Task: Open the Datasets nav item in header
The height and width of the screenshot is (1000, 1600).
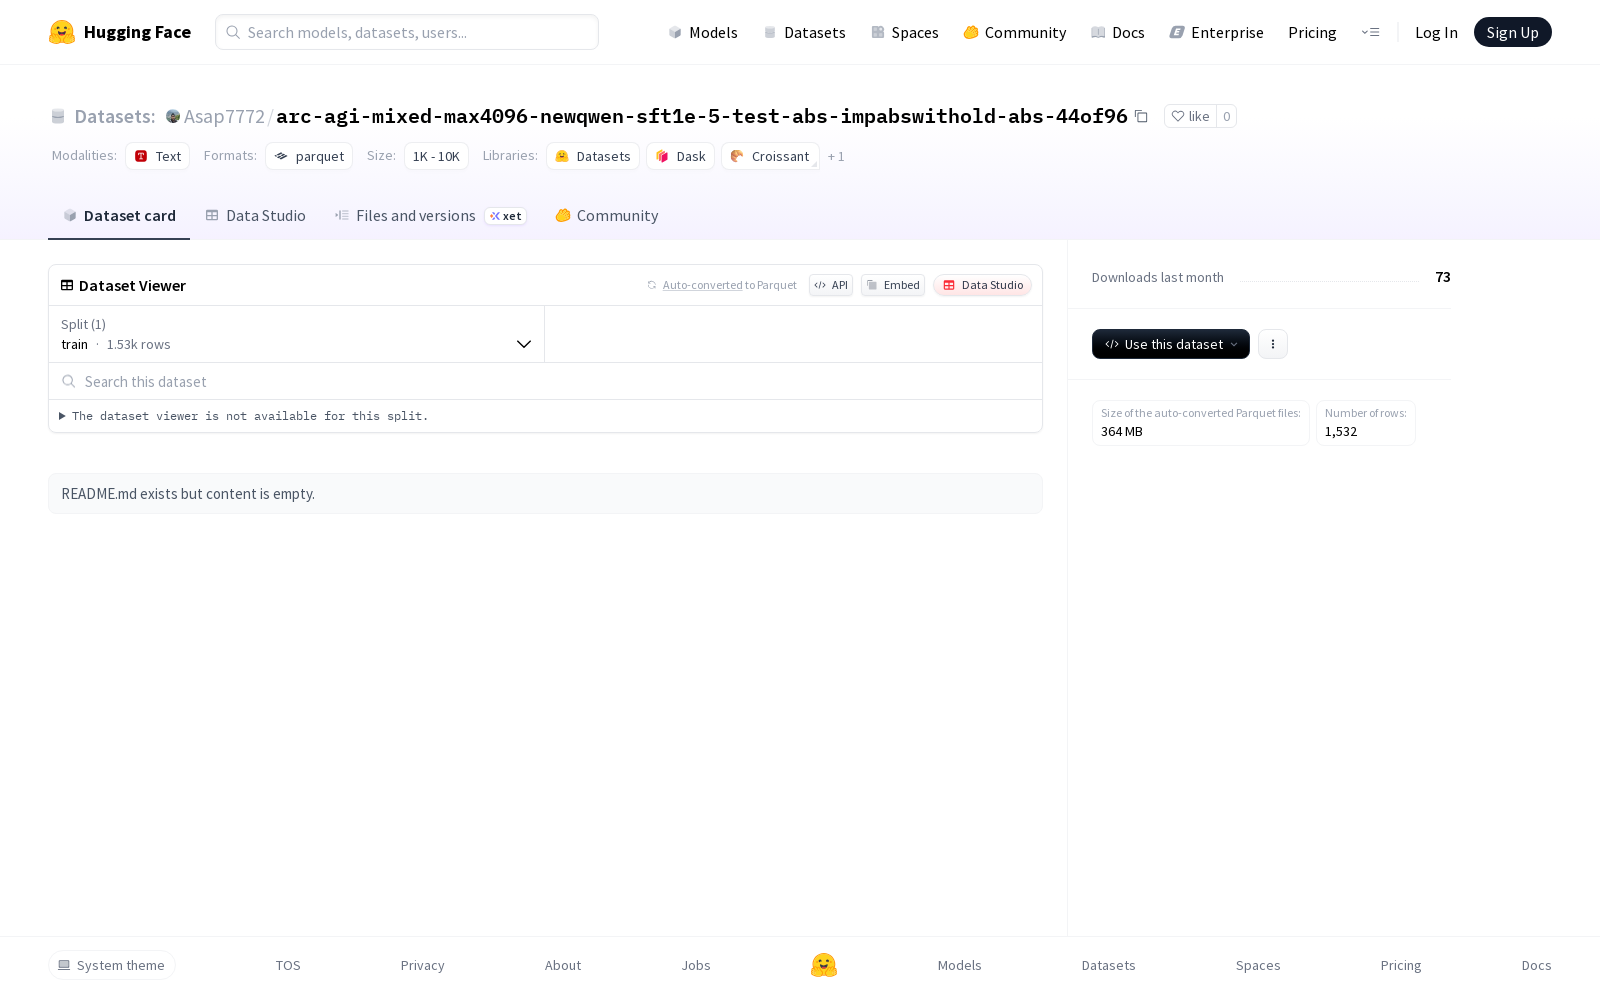Action: click(x=804, y=32)
